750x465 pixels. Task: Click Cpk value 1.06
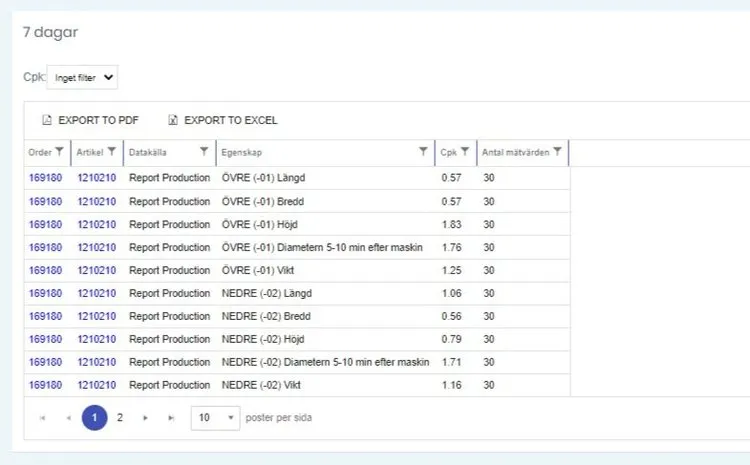[452, 293]
